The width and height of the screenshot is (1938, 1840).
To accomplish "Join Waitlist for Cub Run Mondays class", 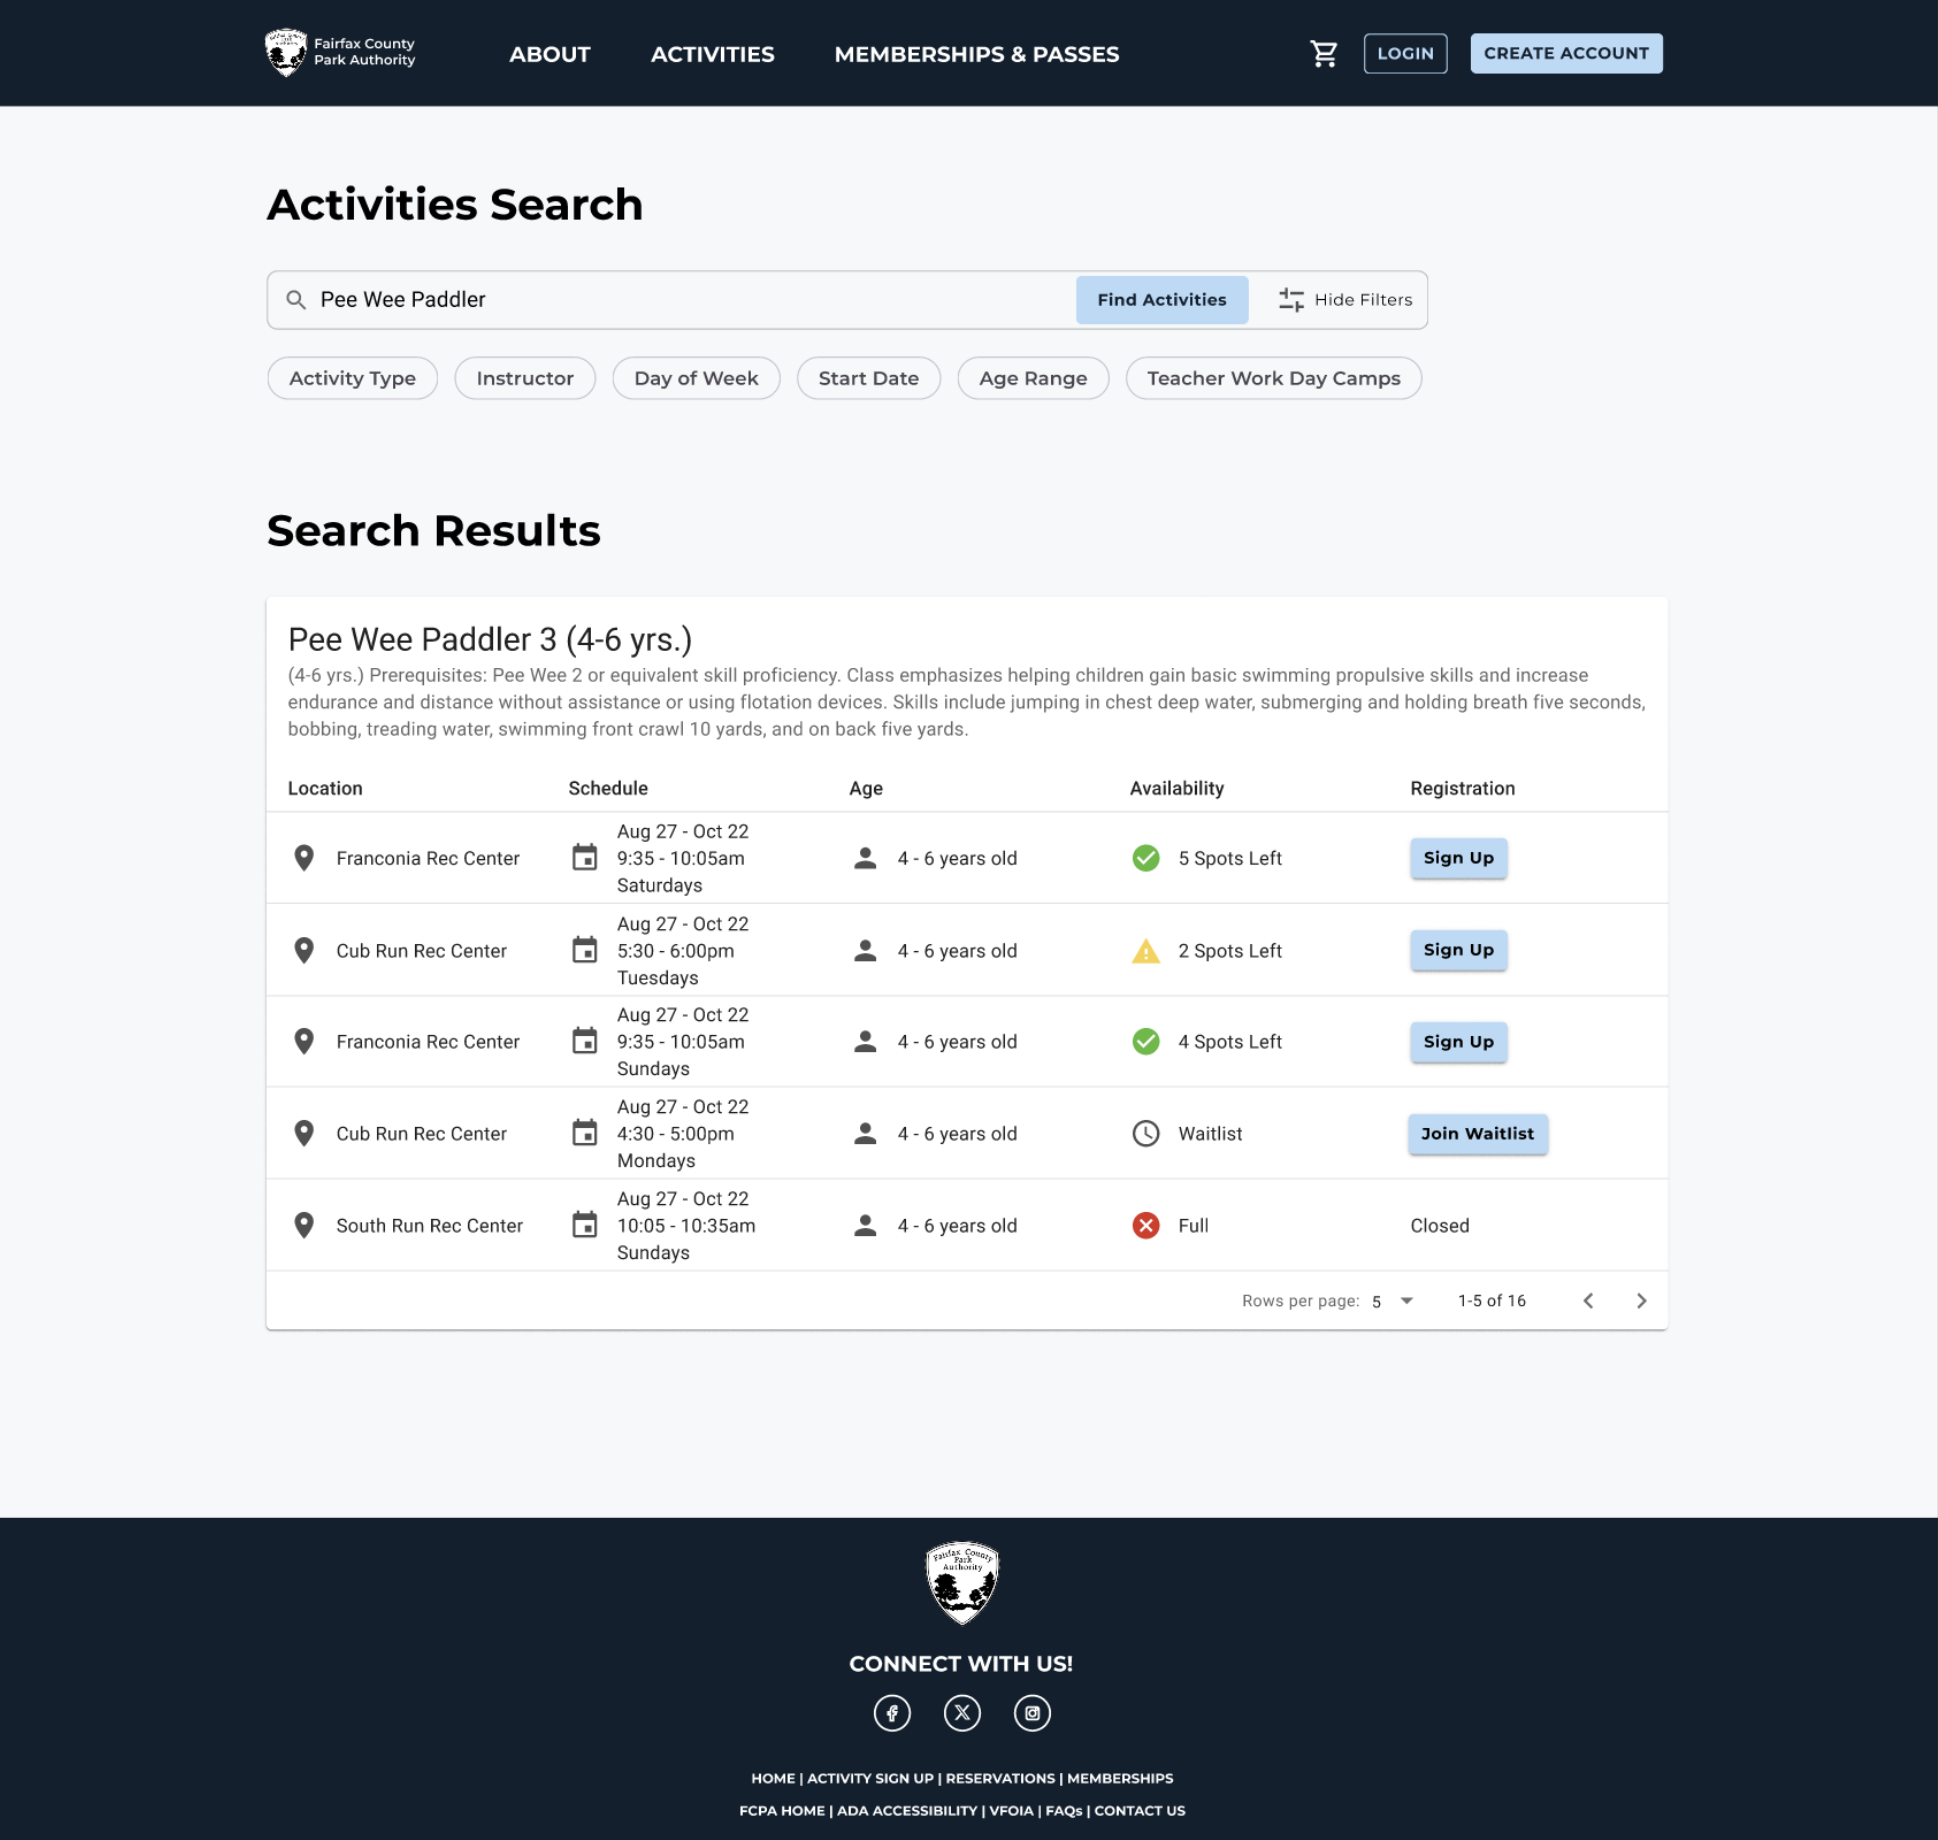I will pos(1477,1134).
